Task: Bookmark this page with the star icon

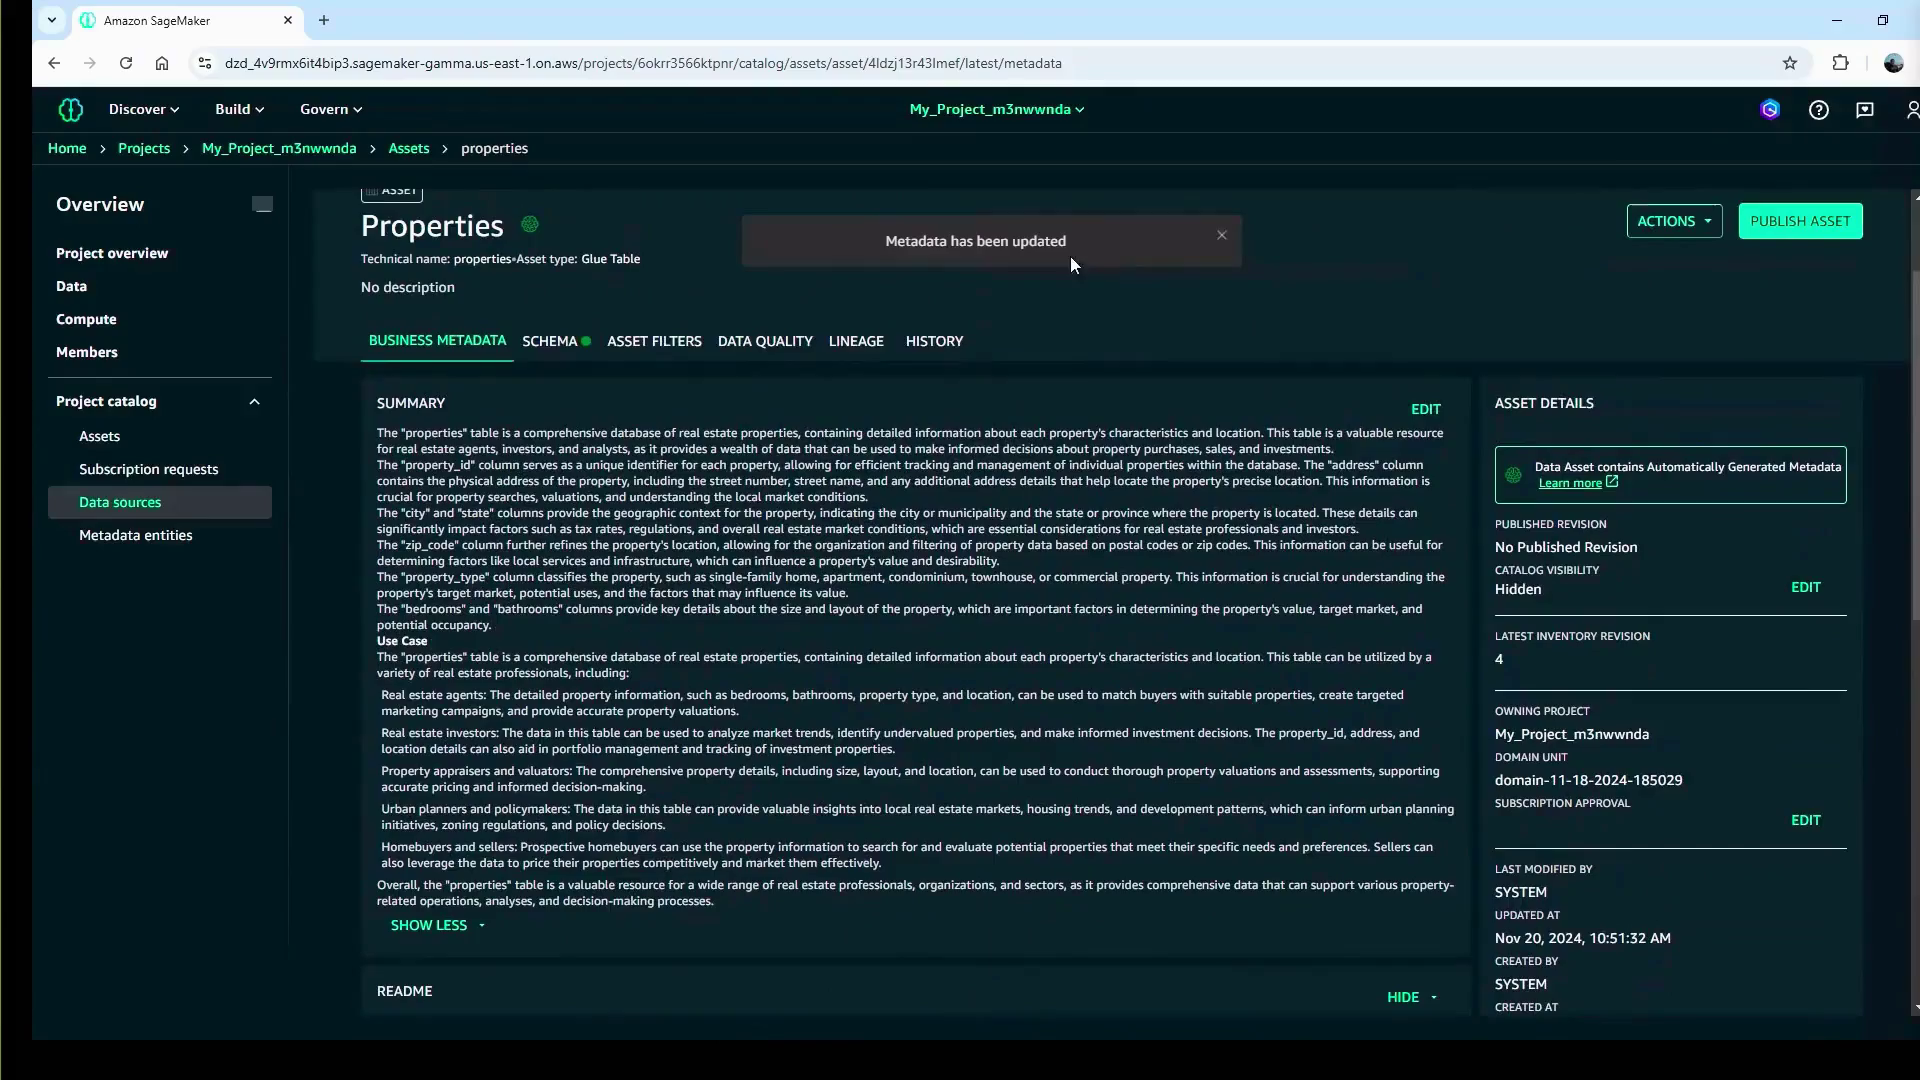Action: point(1790,63)
